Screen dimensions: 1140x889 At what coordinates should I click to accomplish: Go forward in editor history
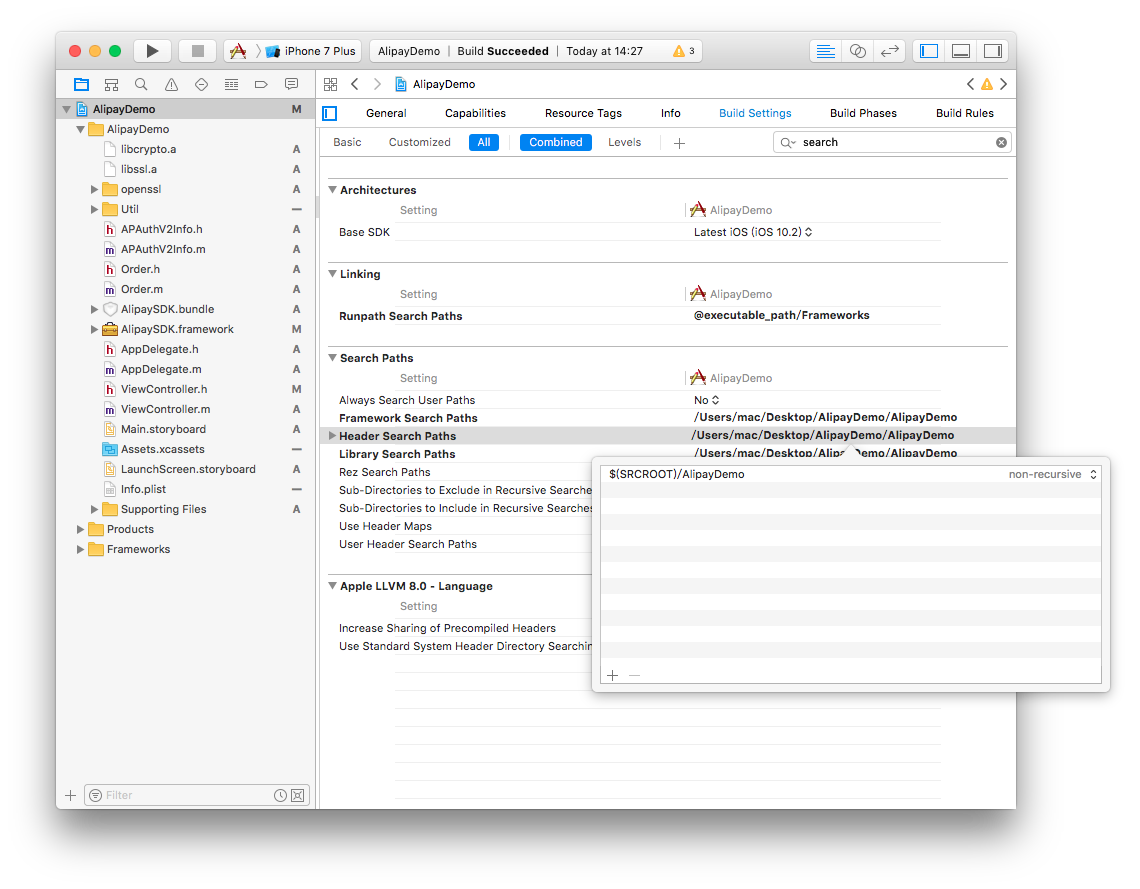click(377, 84)
